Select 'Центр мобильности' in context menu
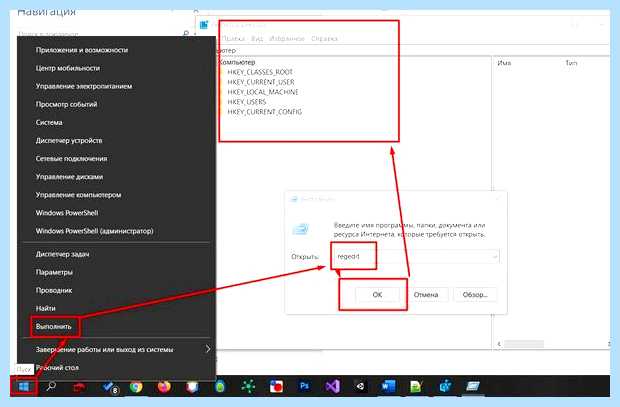The image size is (620, 407). click(x=68, y=68)
